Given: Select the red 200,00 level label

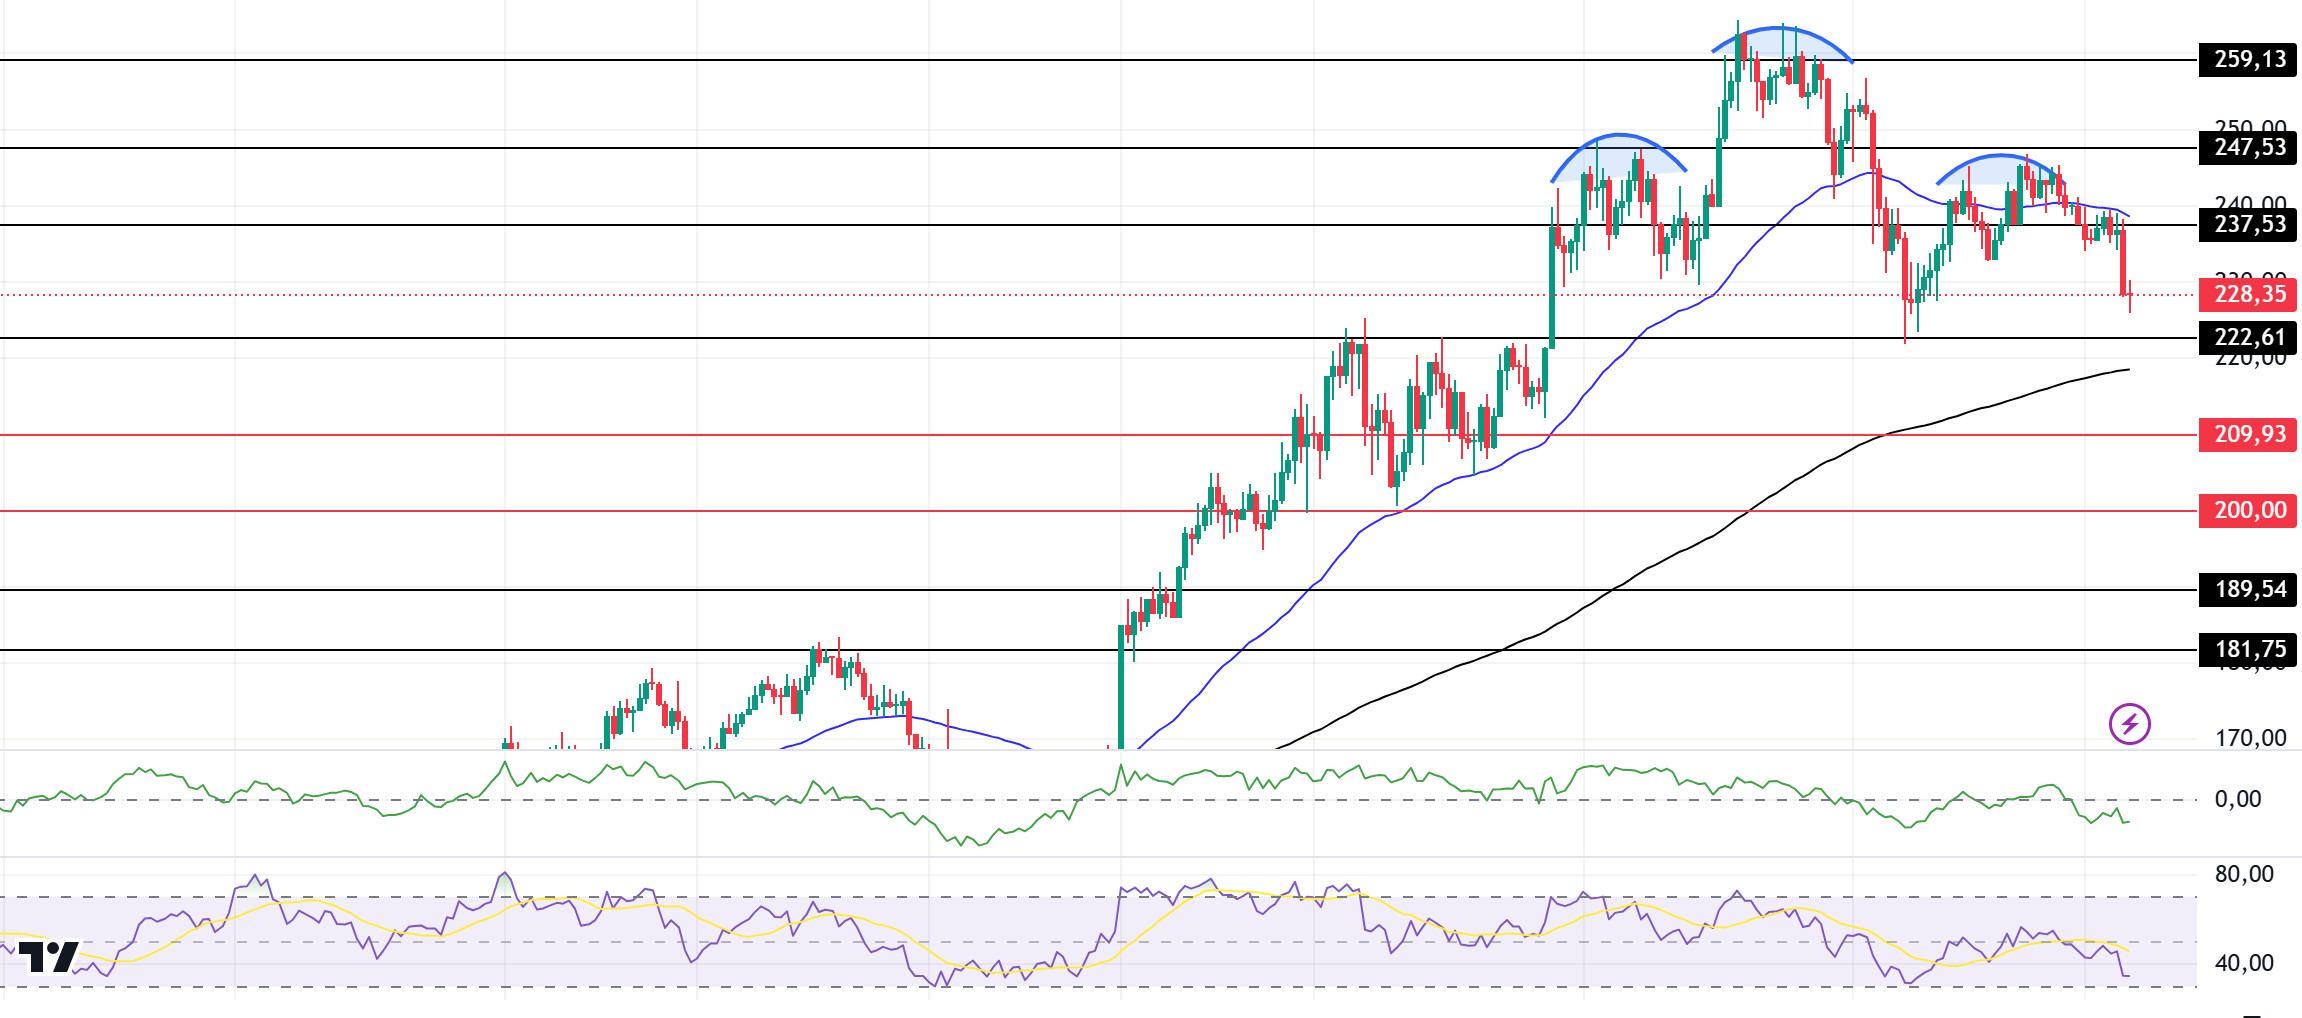Looking at the screenshot, I should coord(2248,511).
